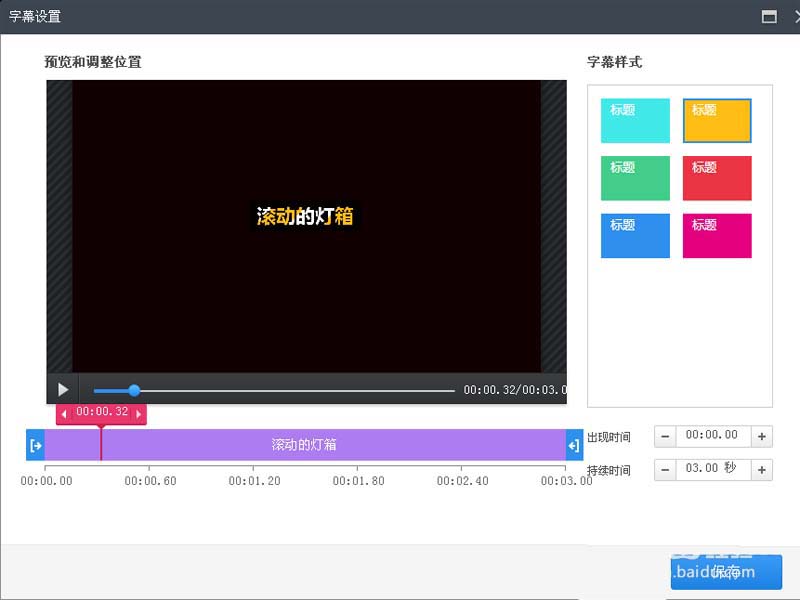Step playhead time backward with left arrow
The width and height of the screenshot is (800, 600).
click(x=64, y=414)
